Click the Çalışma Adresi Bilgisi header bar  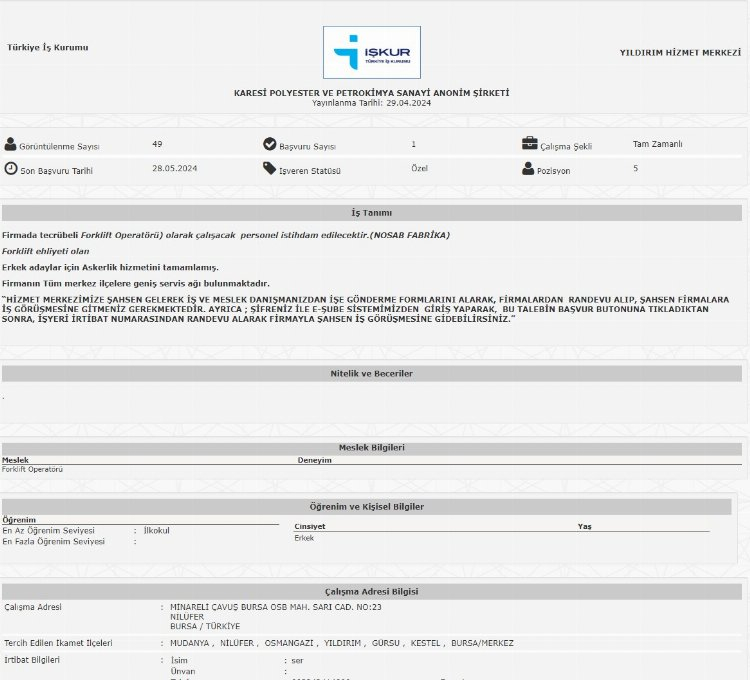[x=371, y=591]
